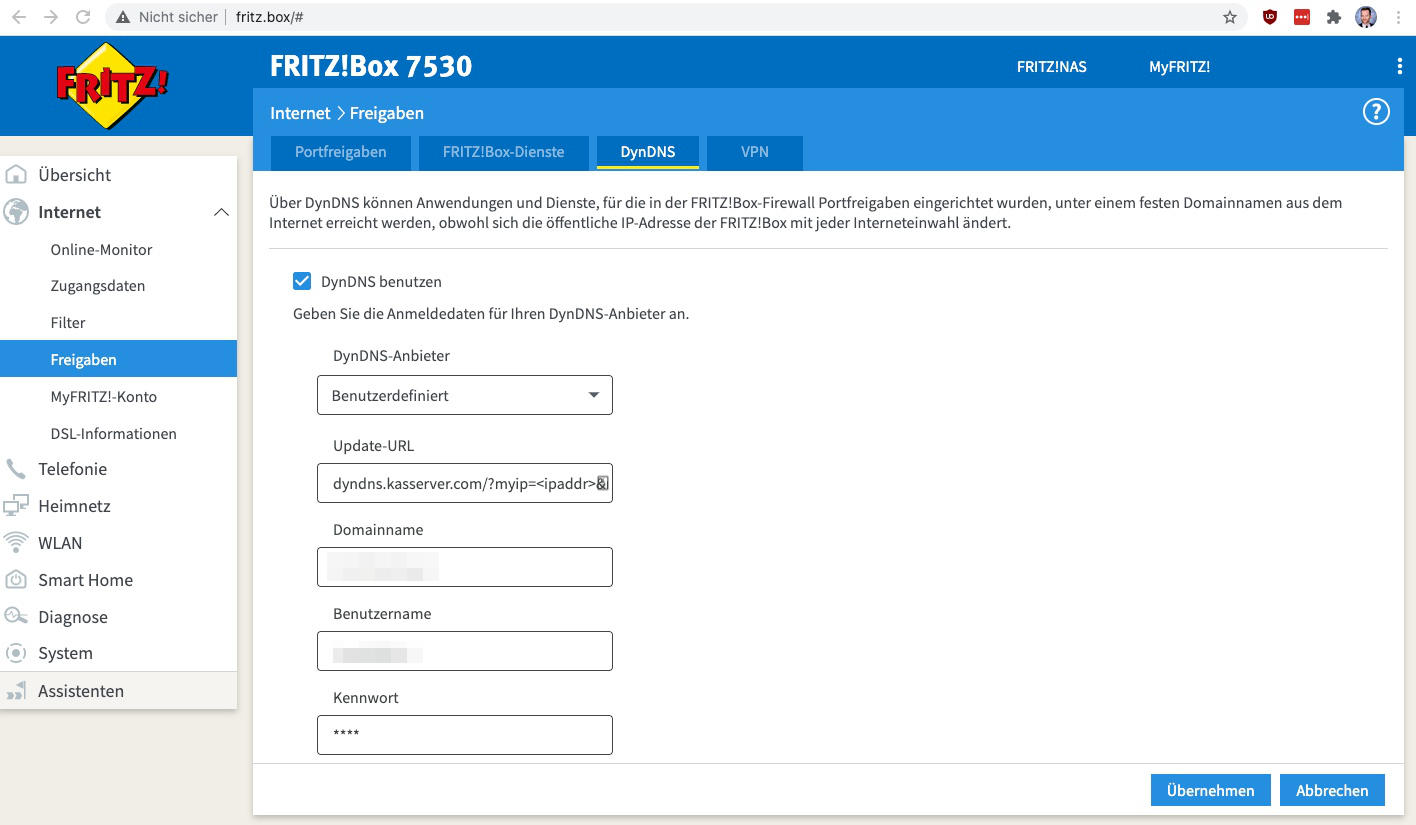Uncheck DynDNS benutzen checkbox
1416x825 pixels.
pos(302,282)
